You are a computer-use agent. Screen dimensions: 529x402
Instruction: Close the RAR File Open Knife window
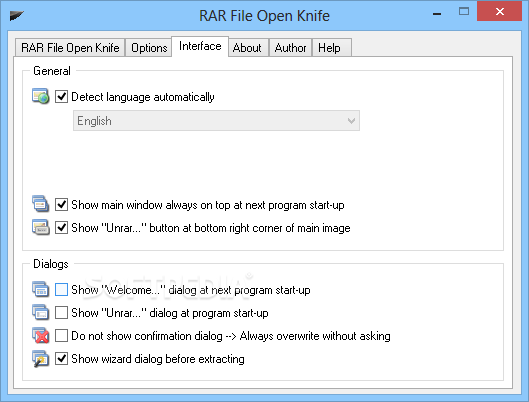click(500, 11)
